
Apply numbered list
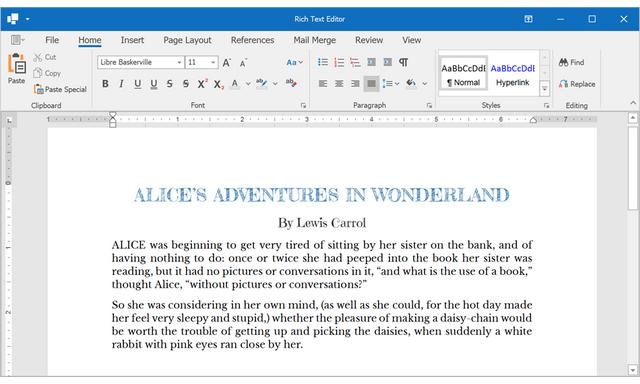click(x=339, y=62)
